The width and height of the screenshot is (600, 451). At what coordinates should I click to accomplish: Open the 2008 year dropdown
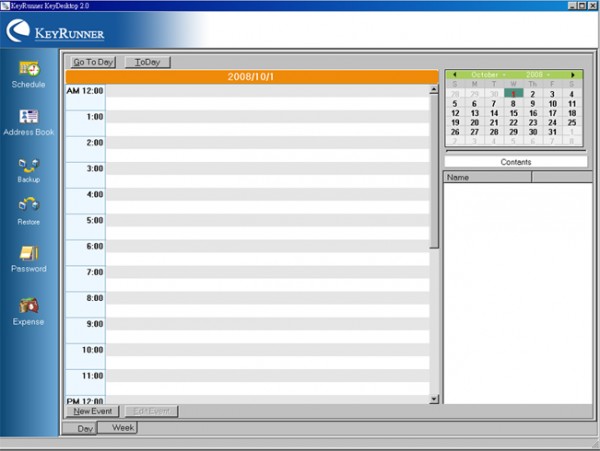[538, 75]
